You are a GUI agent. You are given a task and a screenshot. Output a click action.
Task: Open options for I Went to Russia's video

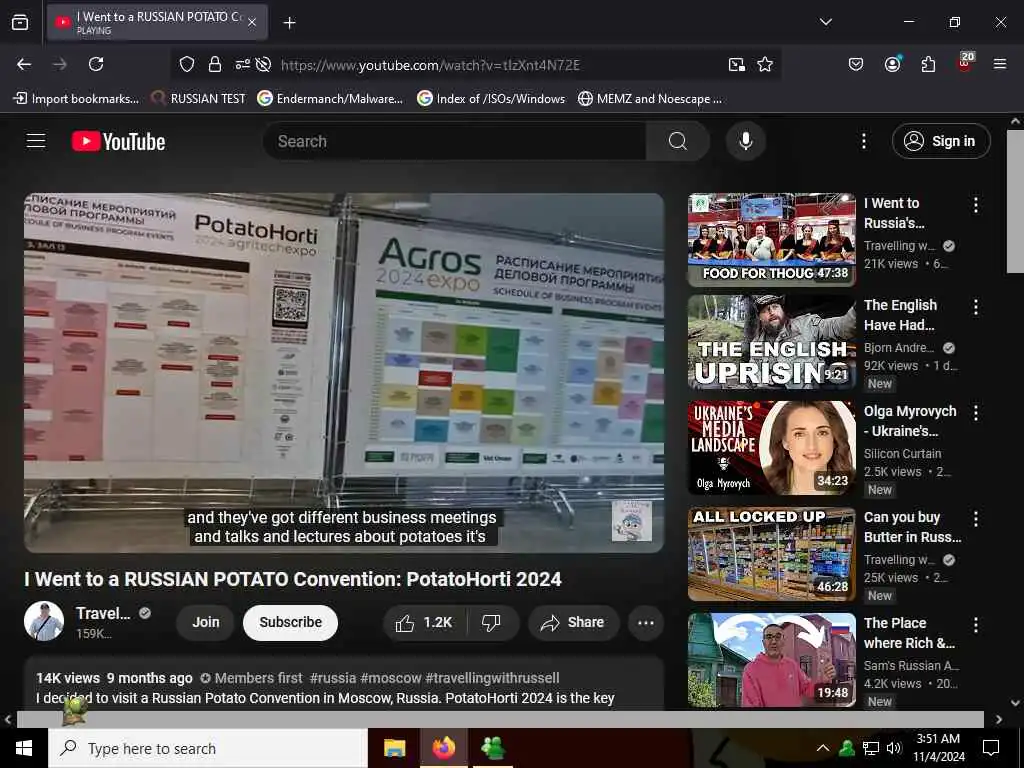point(976,205)
